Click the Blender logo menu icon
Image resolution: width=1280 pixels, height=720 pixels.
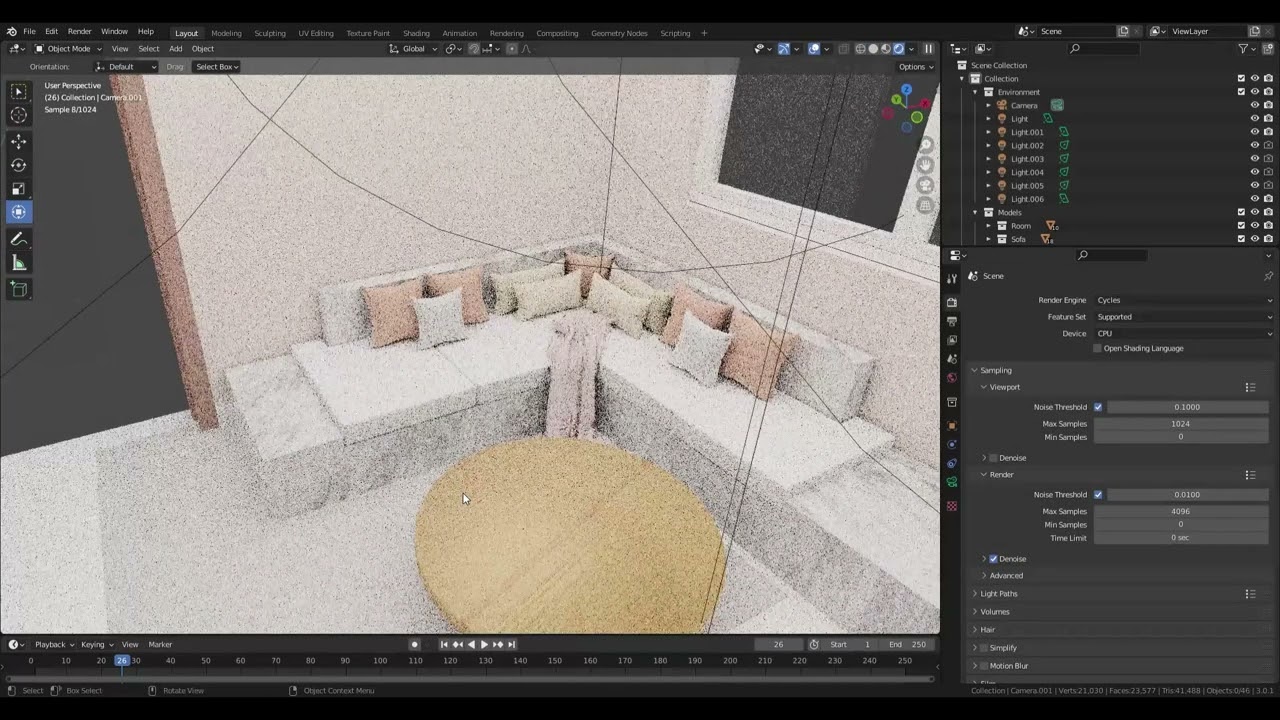[11, 32]
